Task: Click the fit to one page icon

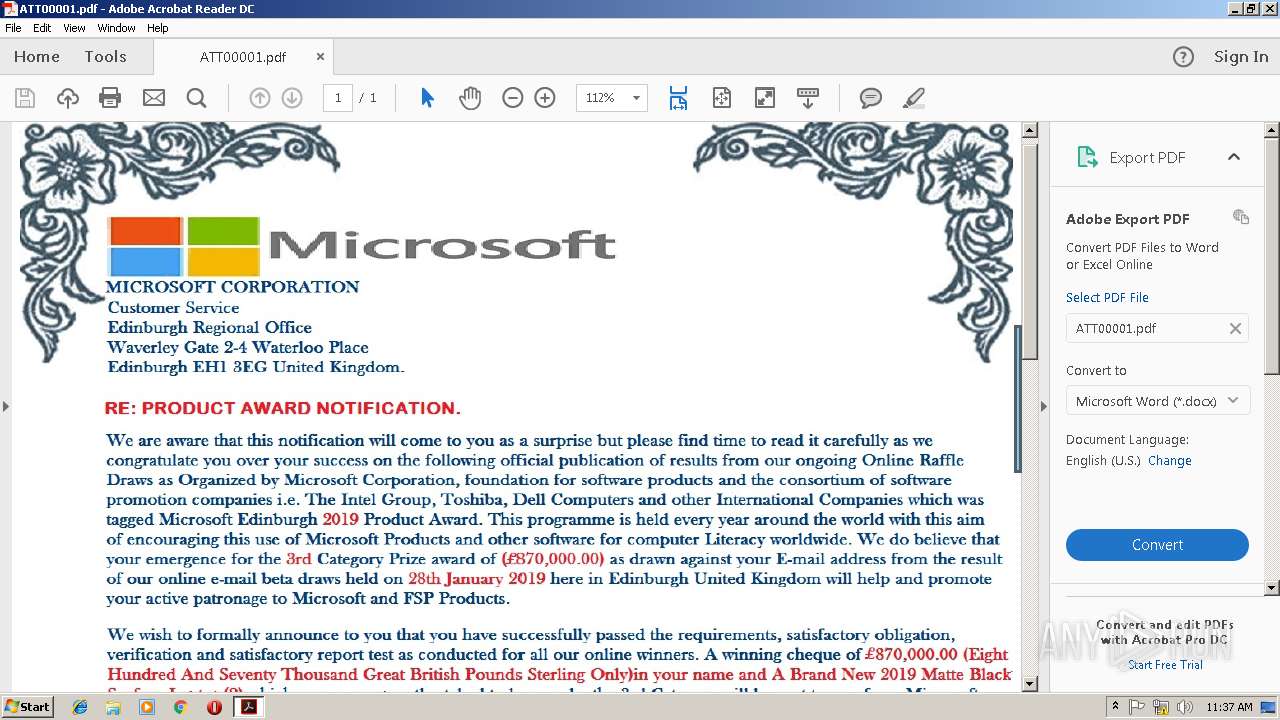Action: click(x=721, y=98)
